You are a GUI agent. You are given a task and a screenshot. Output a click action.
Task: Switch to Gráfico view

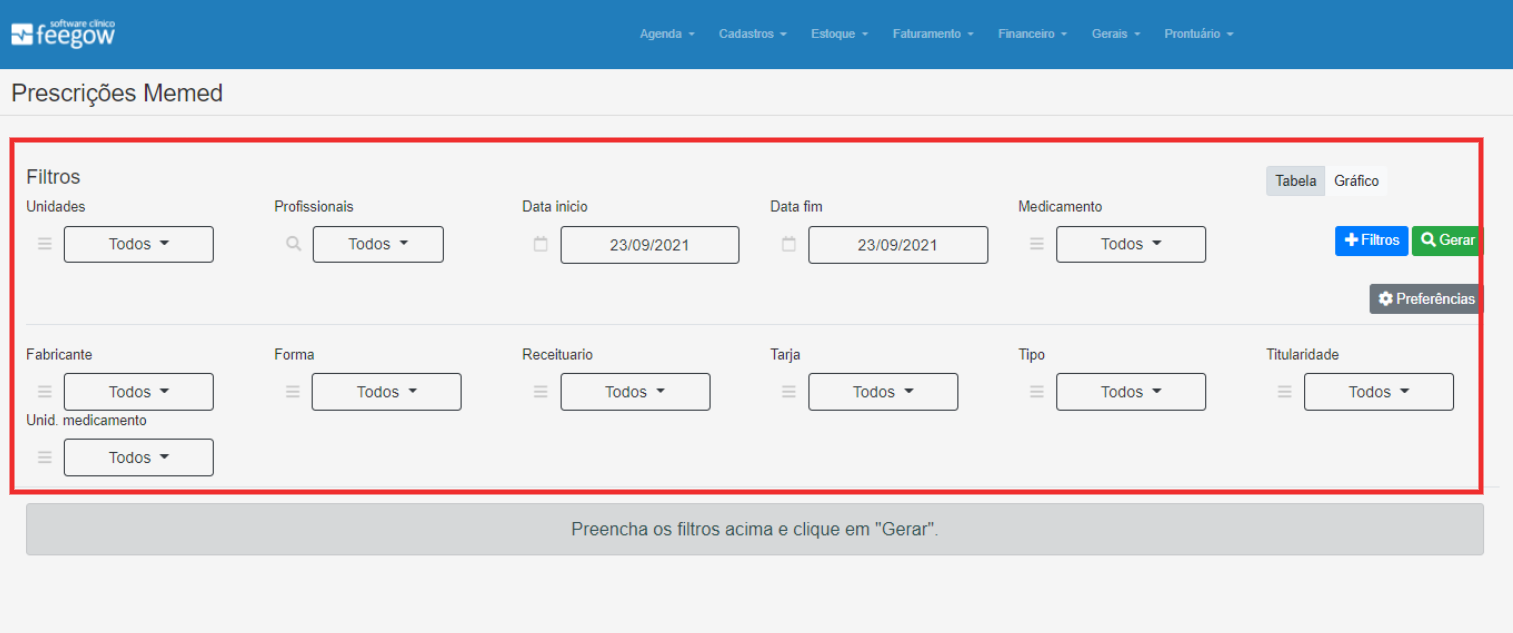click(1356, 181)
